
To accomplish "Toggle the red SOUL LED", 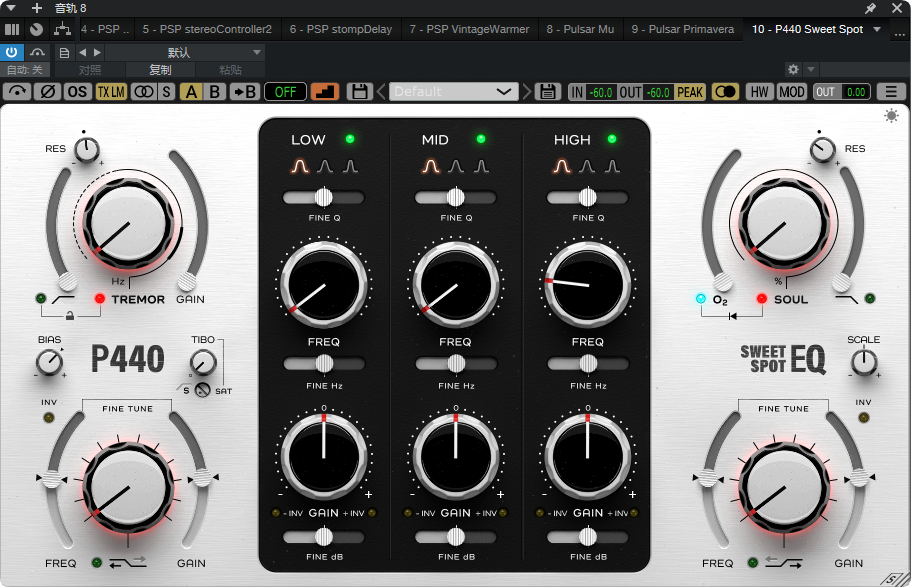I will pyautogui.click(x=762, y=299).
